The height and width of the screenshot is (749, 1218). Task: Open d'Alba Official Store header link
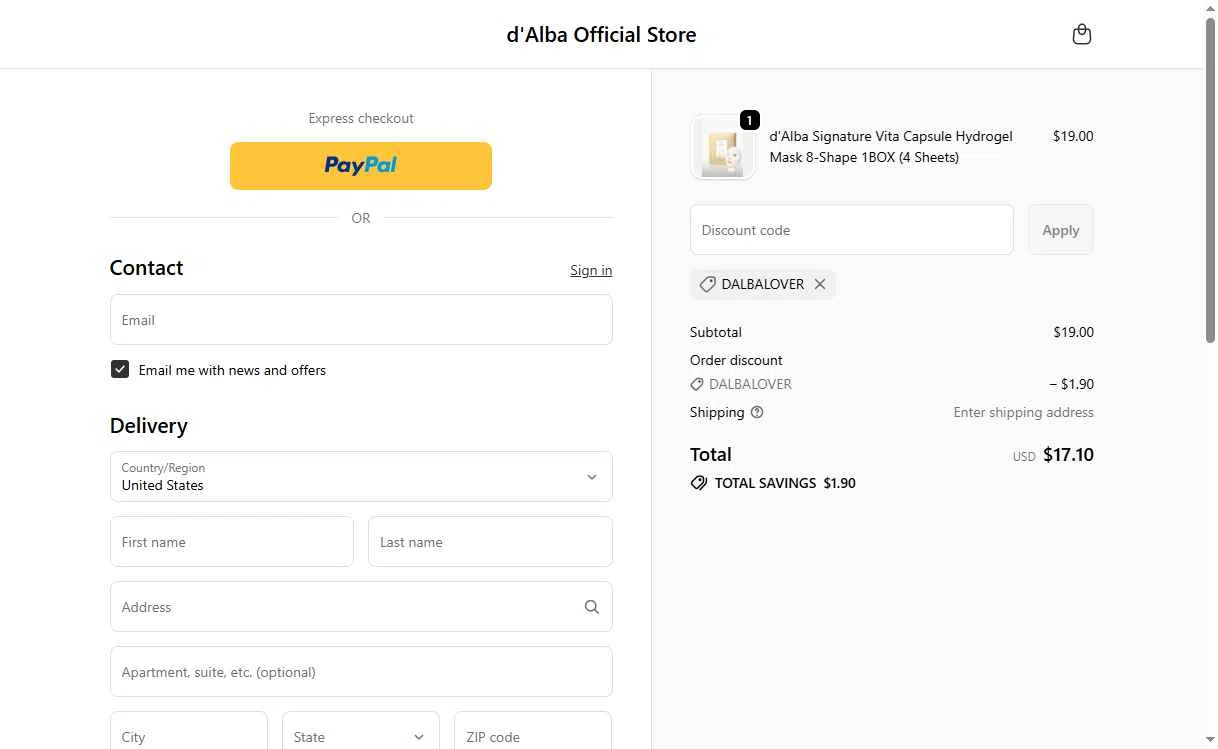tap(602, 35)
